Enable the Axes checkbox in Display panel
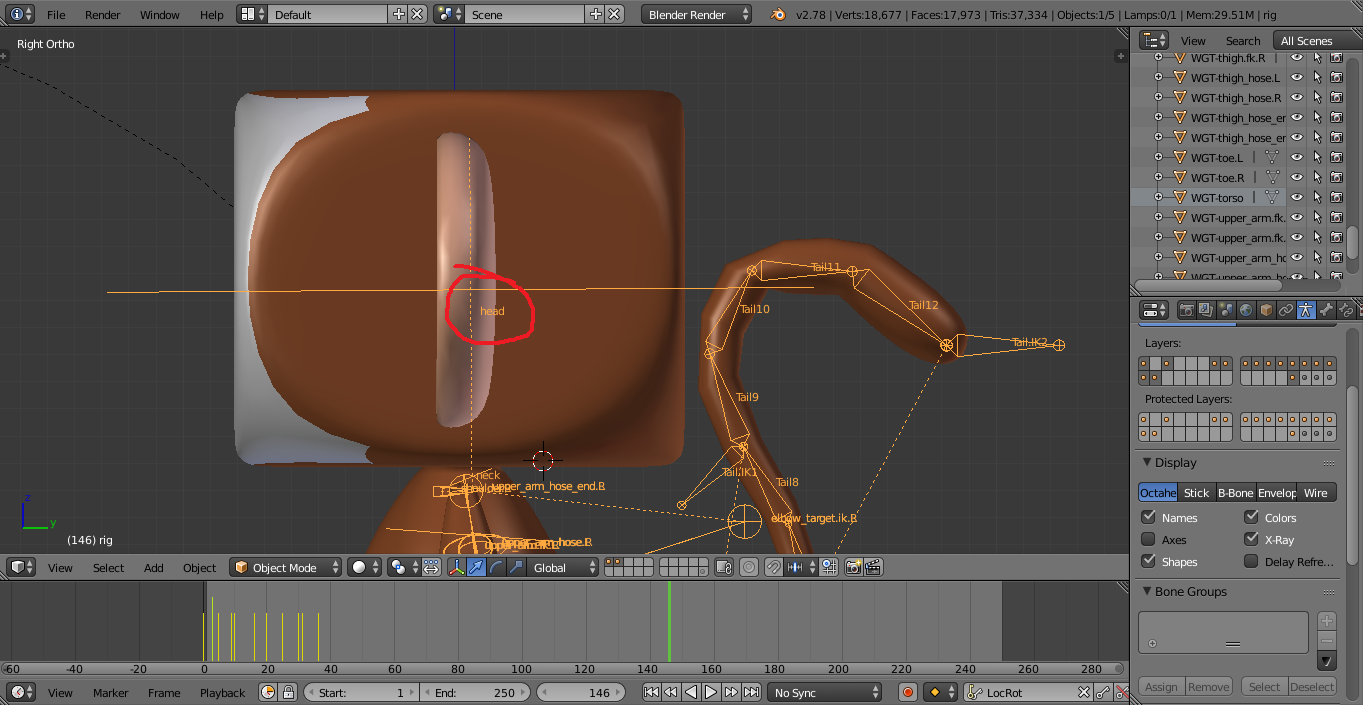The image size is (1363, 705). coord(1149,539)
